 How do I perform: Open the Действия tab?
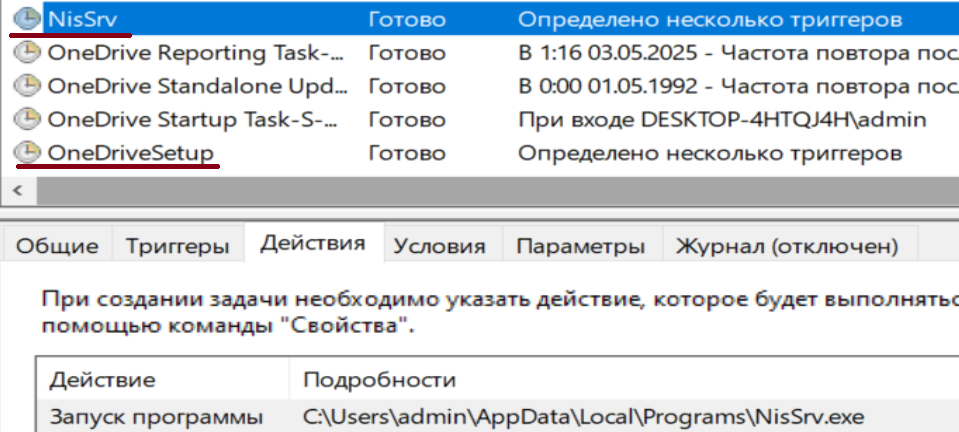(x=313, y=243)
